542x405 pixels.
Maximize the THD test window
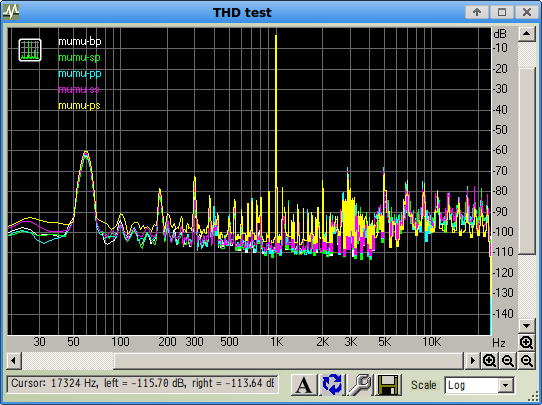click(502, 12)
